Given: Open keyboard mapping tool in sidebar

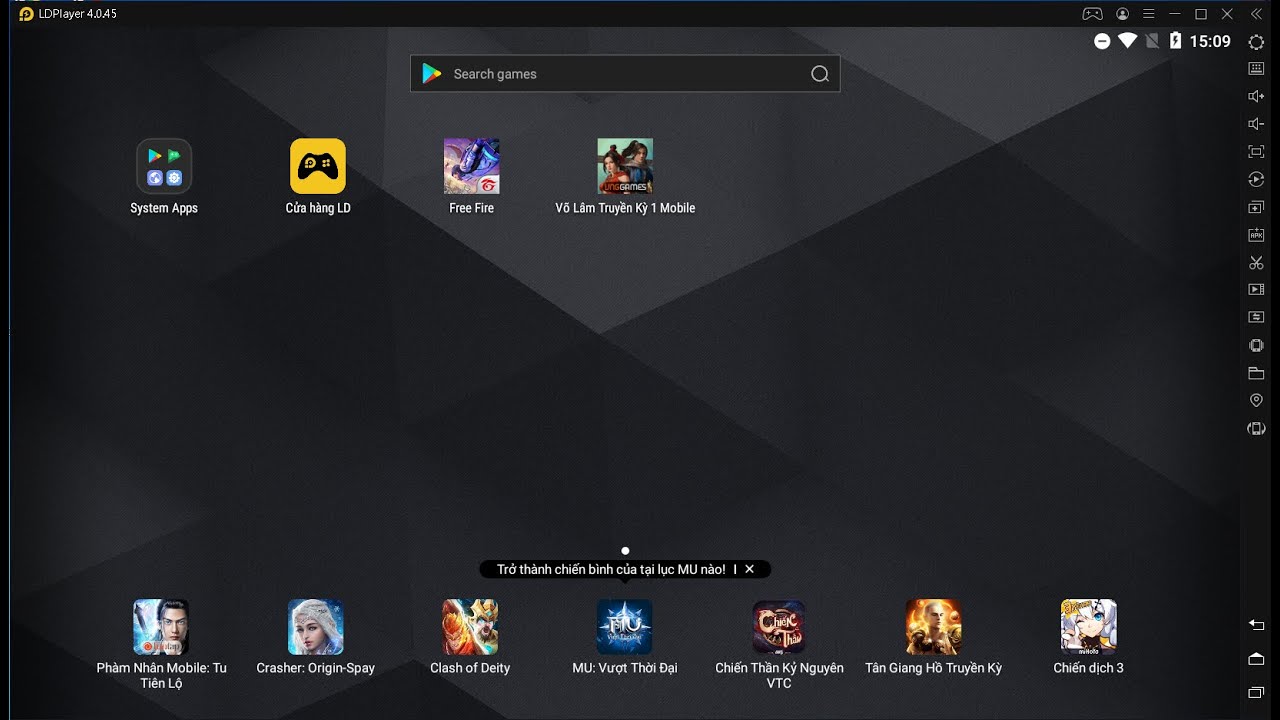Looking at the screenshot, I should click(1256, 69).
